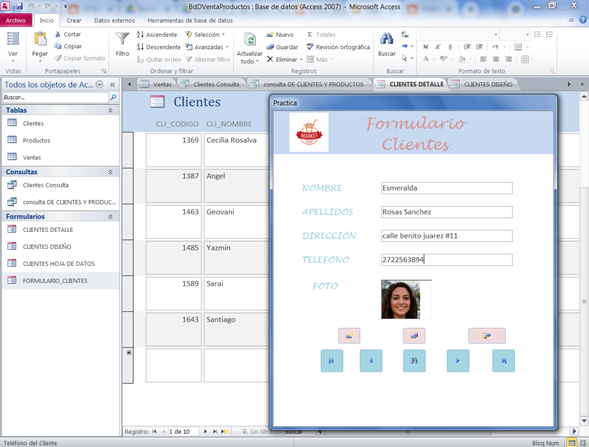Click the close-form door button in Practica
The image size is (589, 447).
(487, 336)
